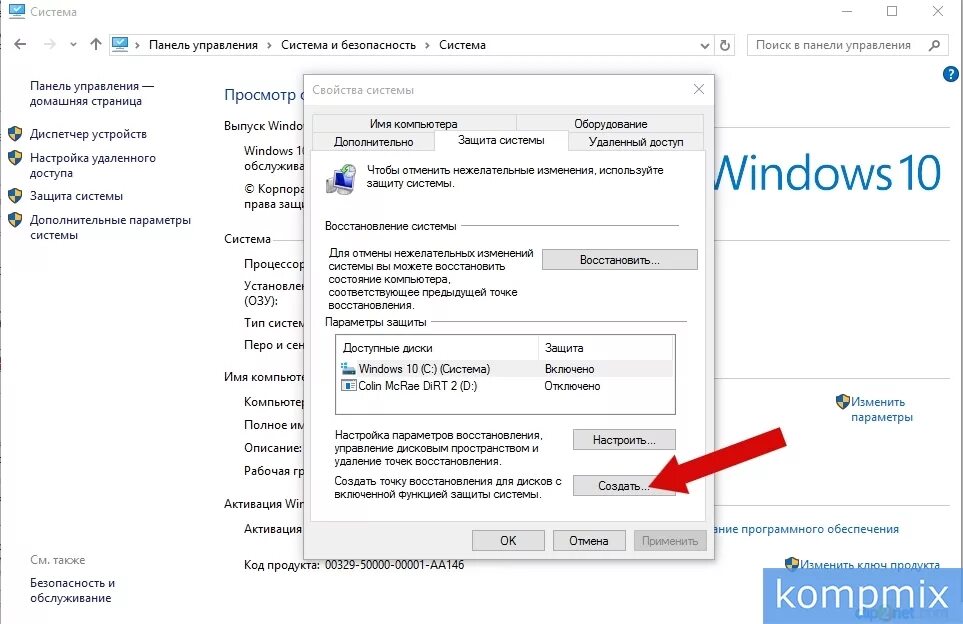Click 'Система и безопасность' breadcrumb
Viewport: 963px width, 624px height.
point(348,45)
